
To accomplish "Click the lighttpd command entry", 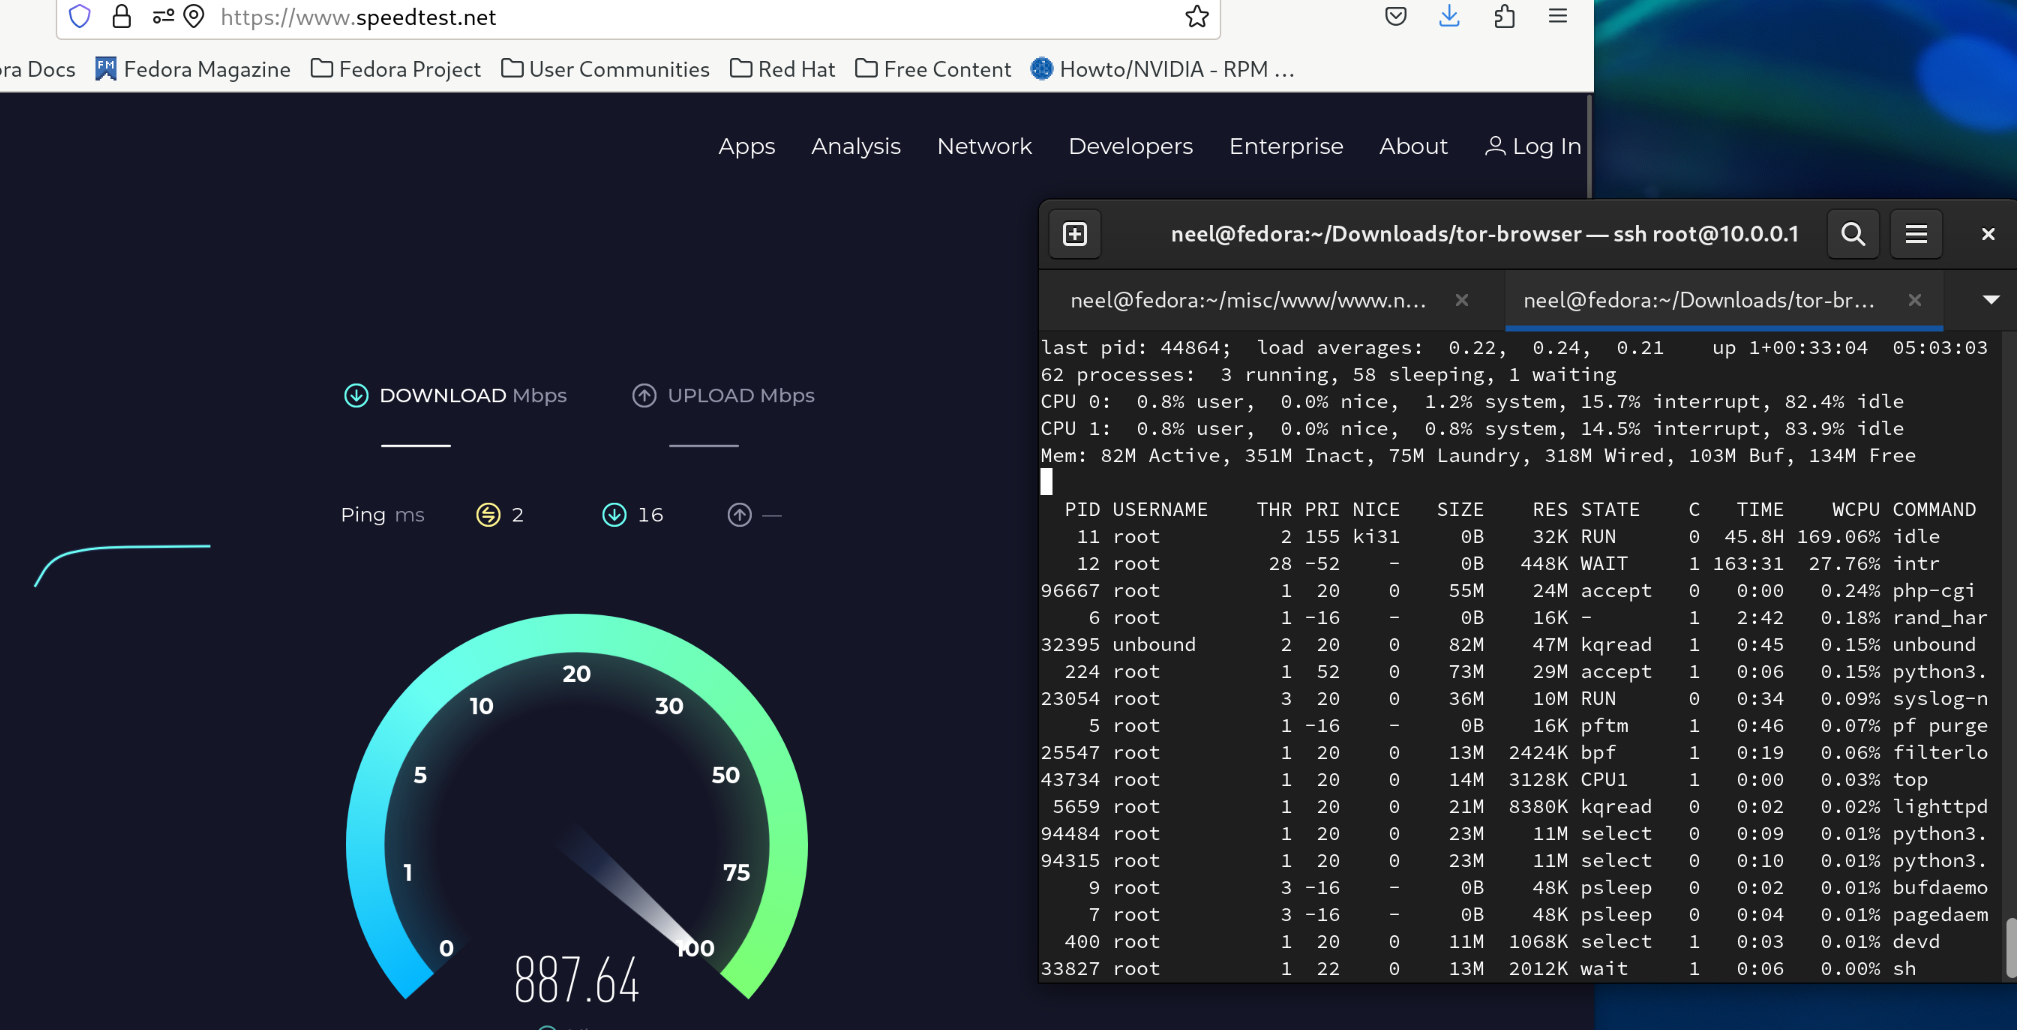I will (1940, 807).
